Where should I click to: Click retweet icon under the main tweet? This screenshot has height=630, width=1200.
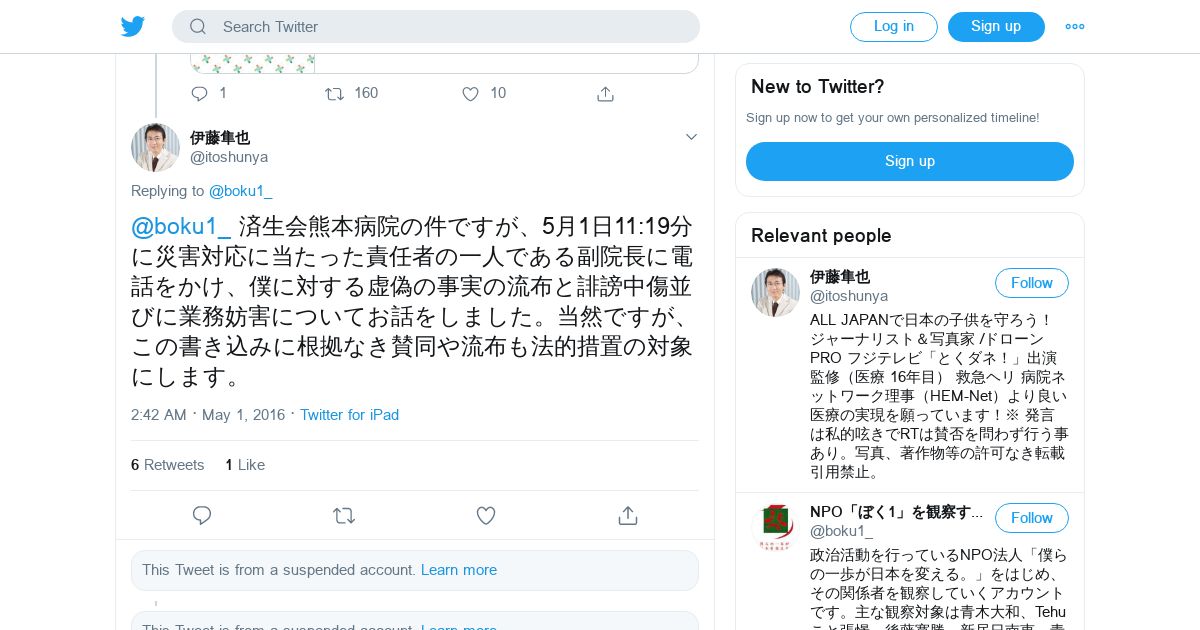point(344,516)
